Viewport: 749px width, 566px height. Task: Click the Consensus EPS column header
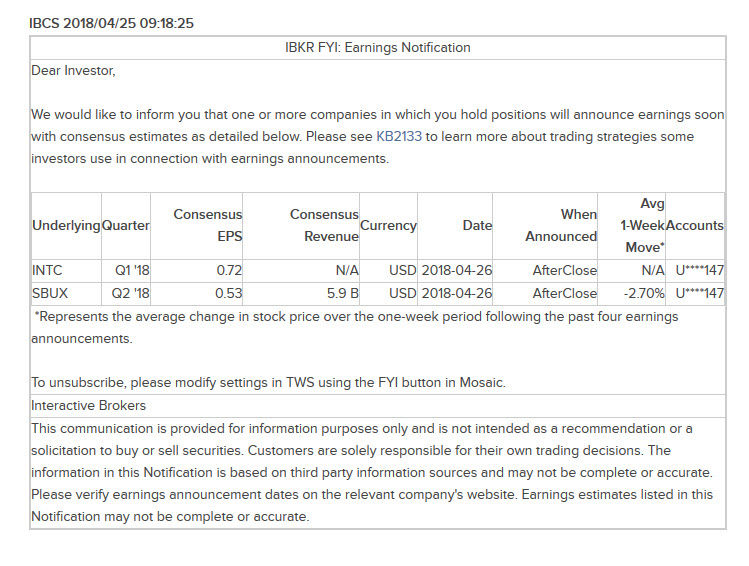click(x=208, y=226)
